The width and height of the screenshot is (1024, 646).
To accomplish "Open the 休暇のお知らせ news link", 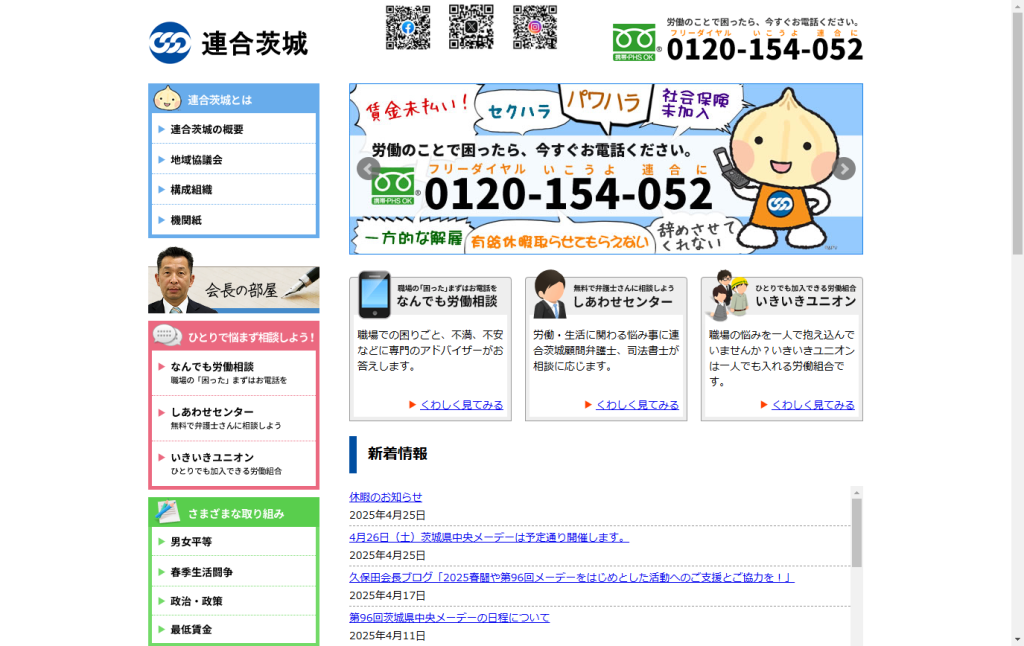I will pyautogui.click(x=386, y=497).
